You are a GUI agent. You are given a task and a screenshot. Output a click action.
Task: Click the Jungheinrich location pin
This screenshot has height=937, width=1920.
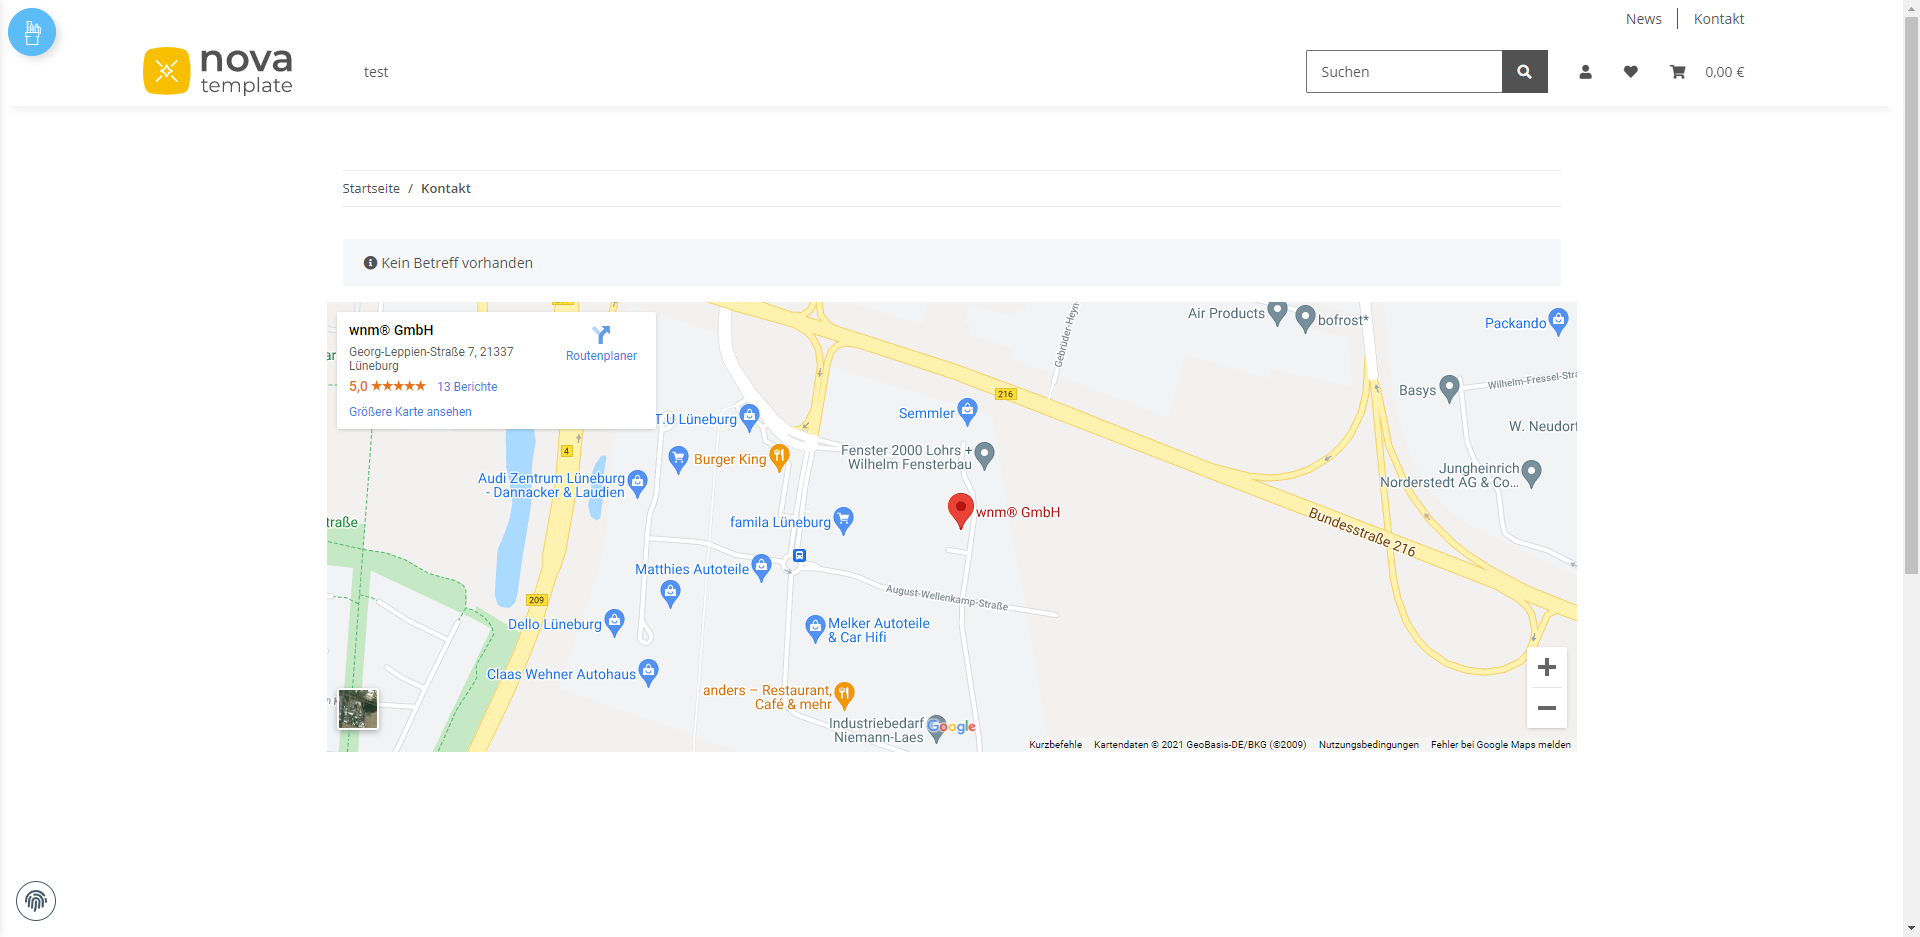point(1531,473)
